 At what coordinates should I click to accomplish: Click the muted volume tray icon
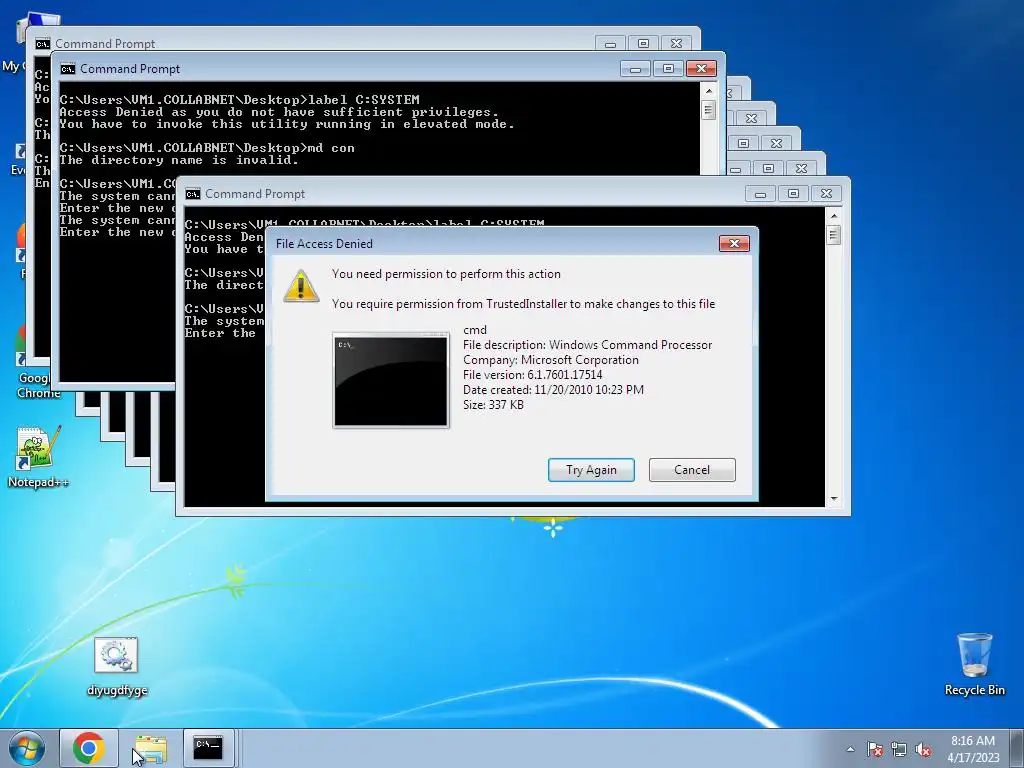coord(923,749)
